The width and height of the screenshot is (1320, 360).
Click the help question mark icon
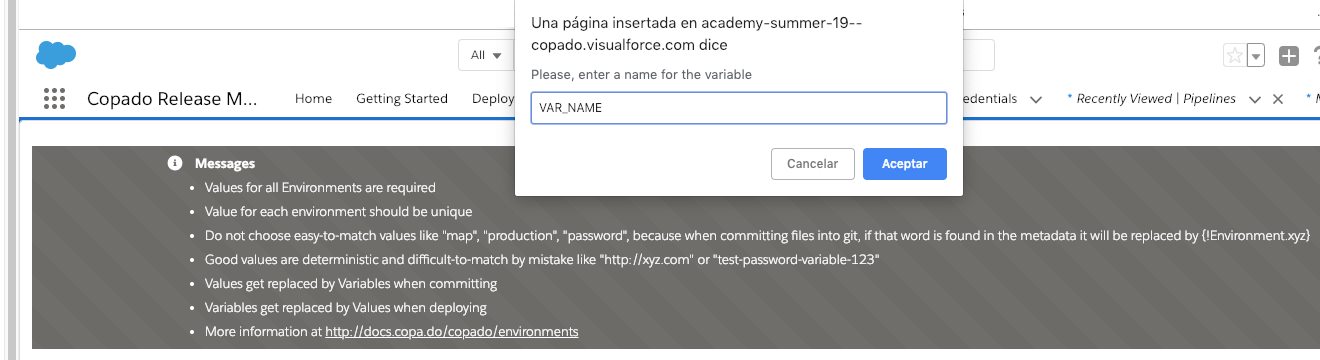(1315, 56)
